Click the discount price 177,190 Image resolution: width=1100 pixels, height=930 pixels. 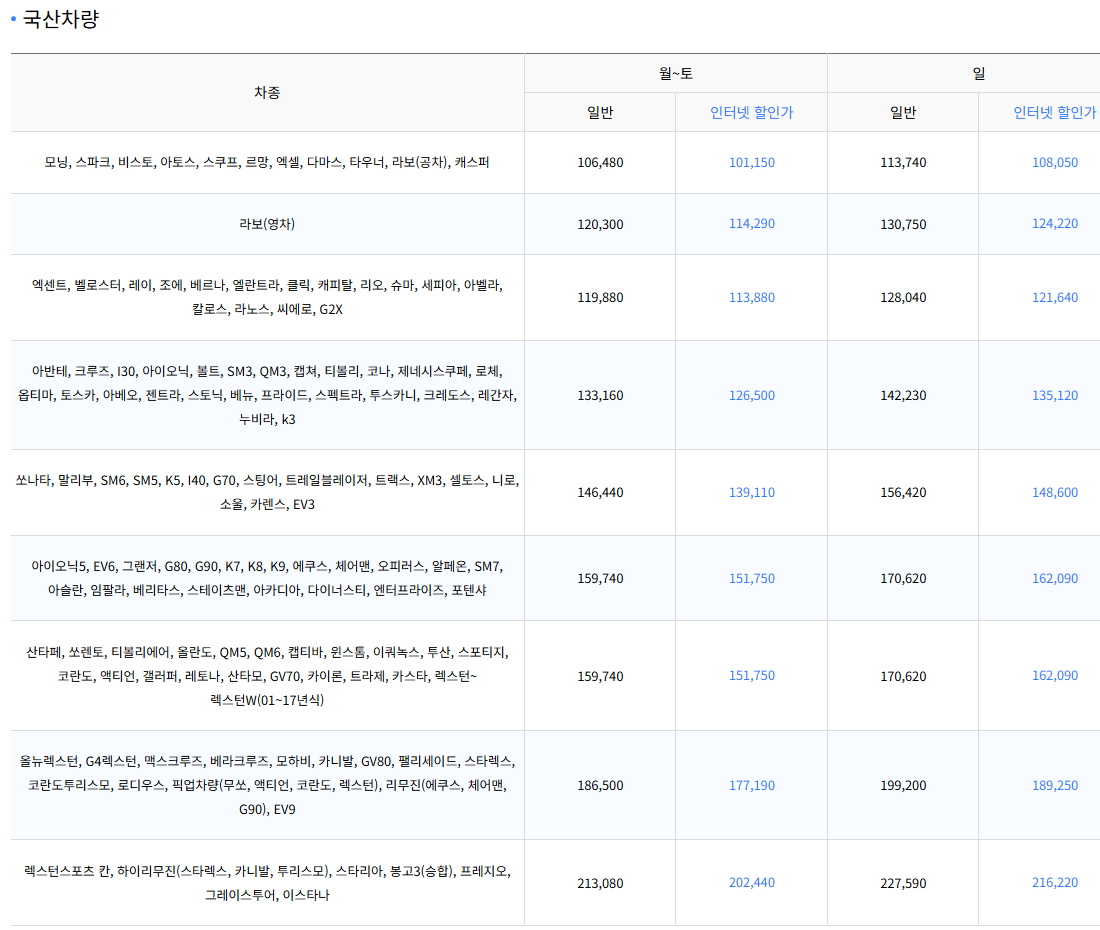(x=751, y=786)
